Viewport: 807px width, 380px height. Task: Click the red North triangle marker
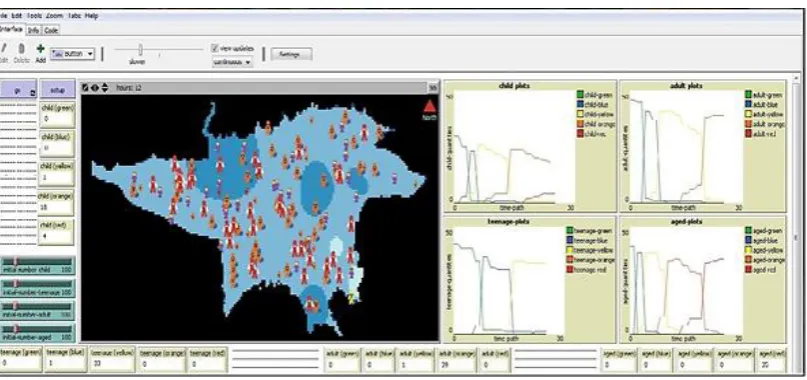tap(430, 106)
